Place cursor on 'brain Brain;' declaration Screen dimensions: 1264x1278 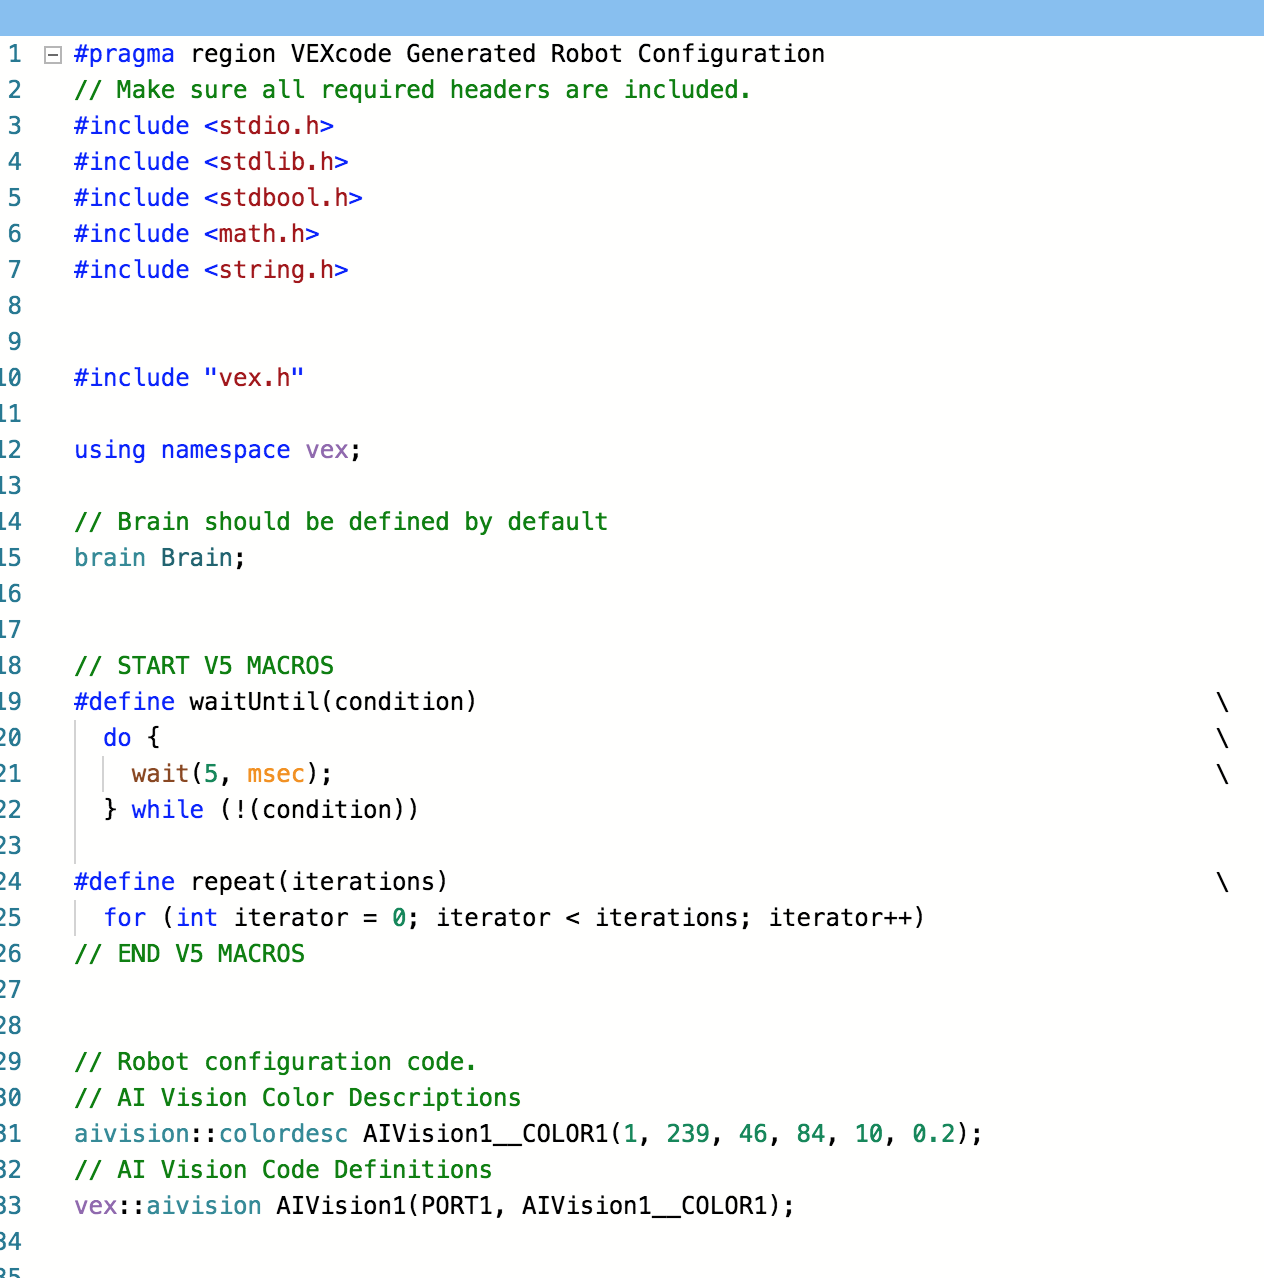coord(160,558)
